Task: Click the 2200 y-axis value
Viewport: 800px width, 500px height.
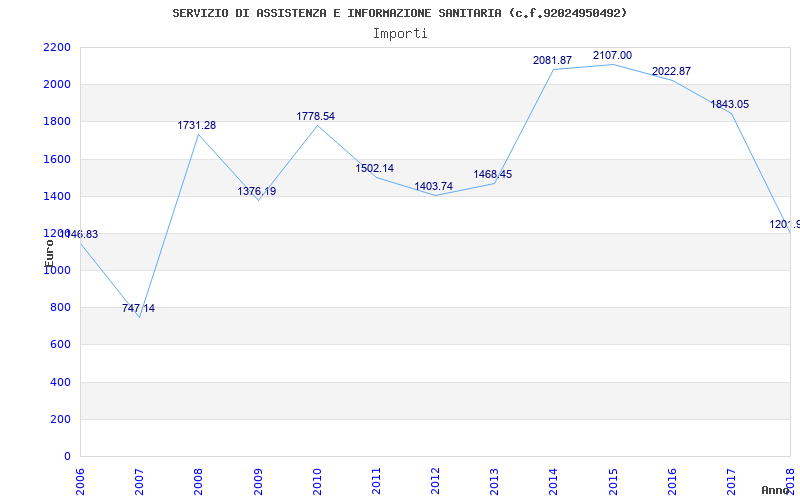Action: 57,47
